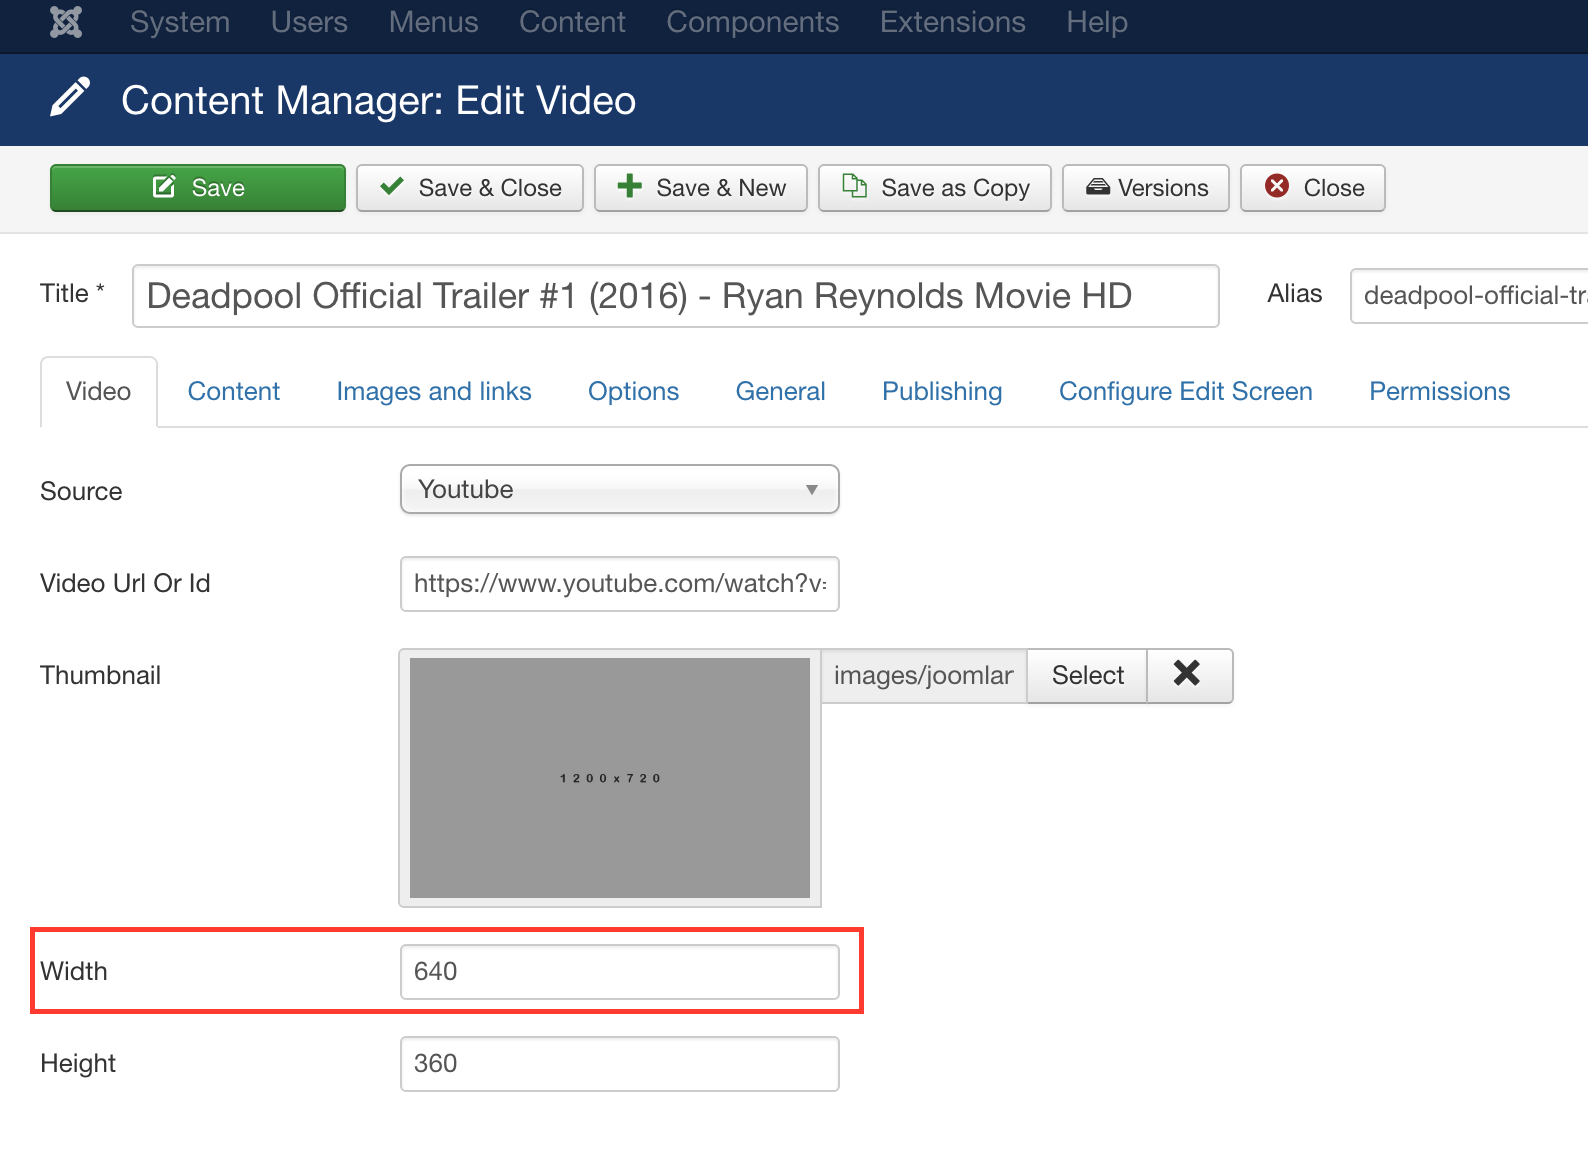Click the Video Url Or Id field
1588x1162 pixels.
coord(619,584)
